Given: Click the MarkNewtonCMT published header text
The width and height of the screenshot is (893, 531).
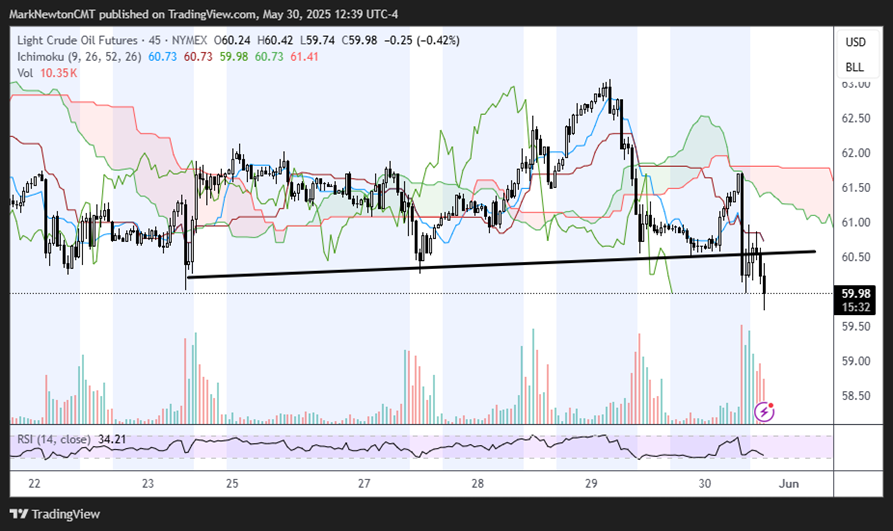Looking at the screenshot, I should (x=203, y=14).
